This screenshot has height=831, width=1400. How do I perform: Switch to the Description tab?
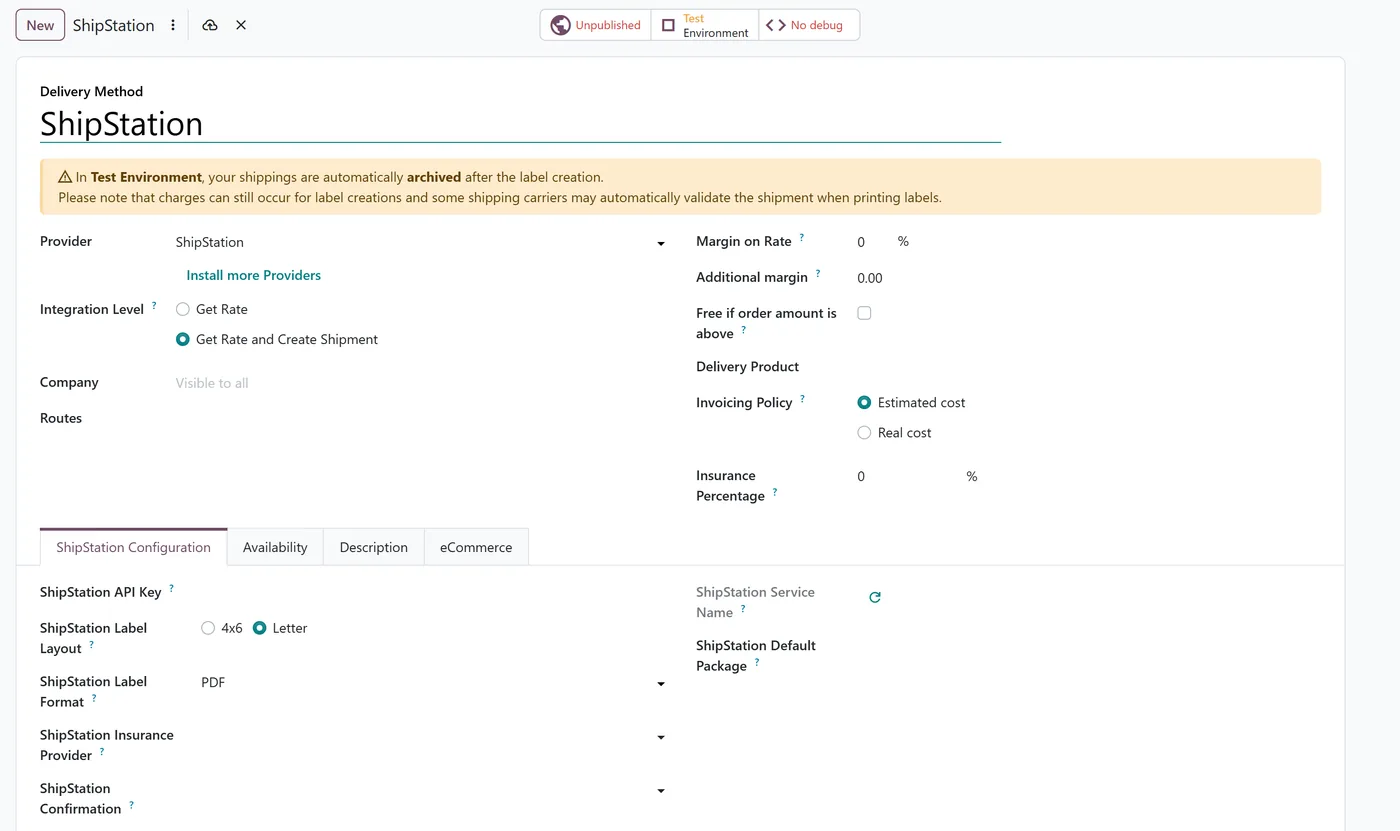point(374,547)
